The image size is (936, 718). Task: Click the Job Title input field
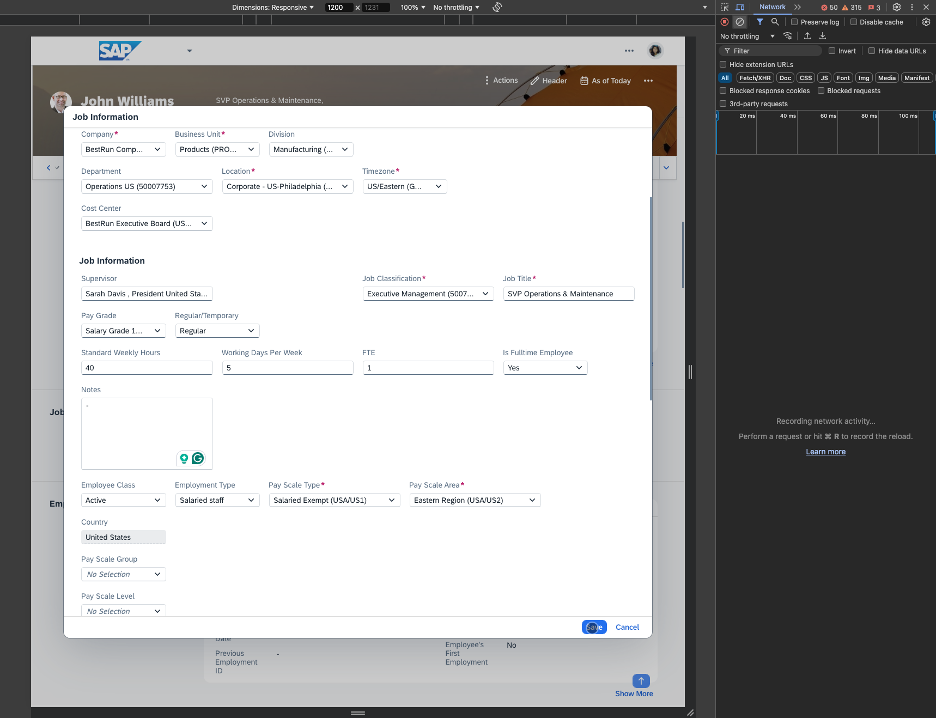(568, 294)
